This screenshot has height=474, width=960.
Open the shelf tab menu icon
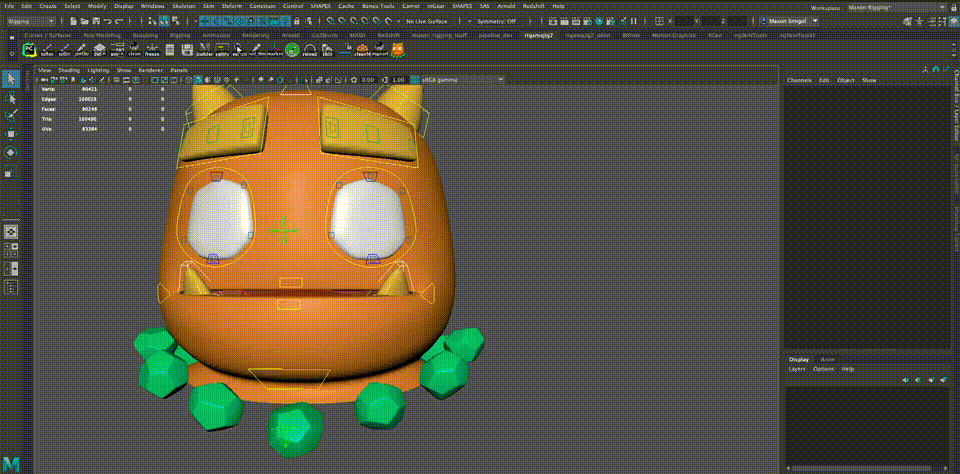(x=12, y=36)
